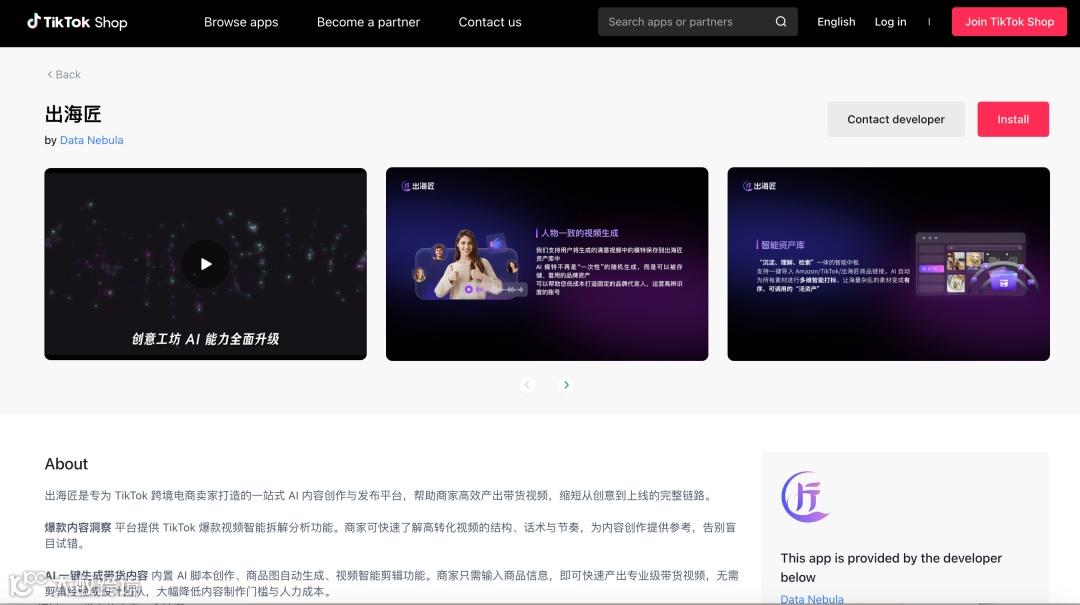Show next carousel slide with right chevron
This screenshot has width=1080, height=605.
click(566, 384)
